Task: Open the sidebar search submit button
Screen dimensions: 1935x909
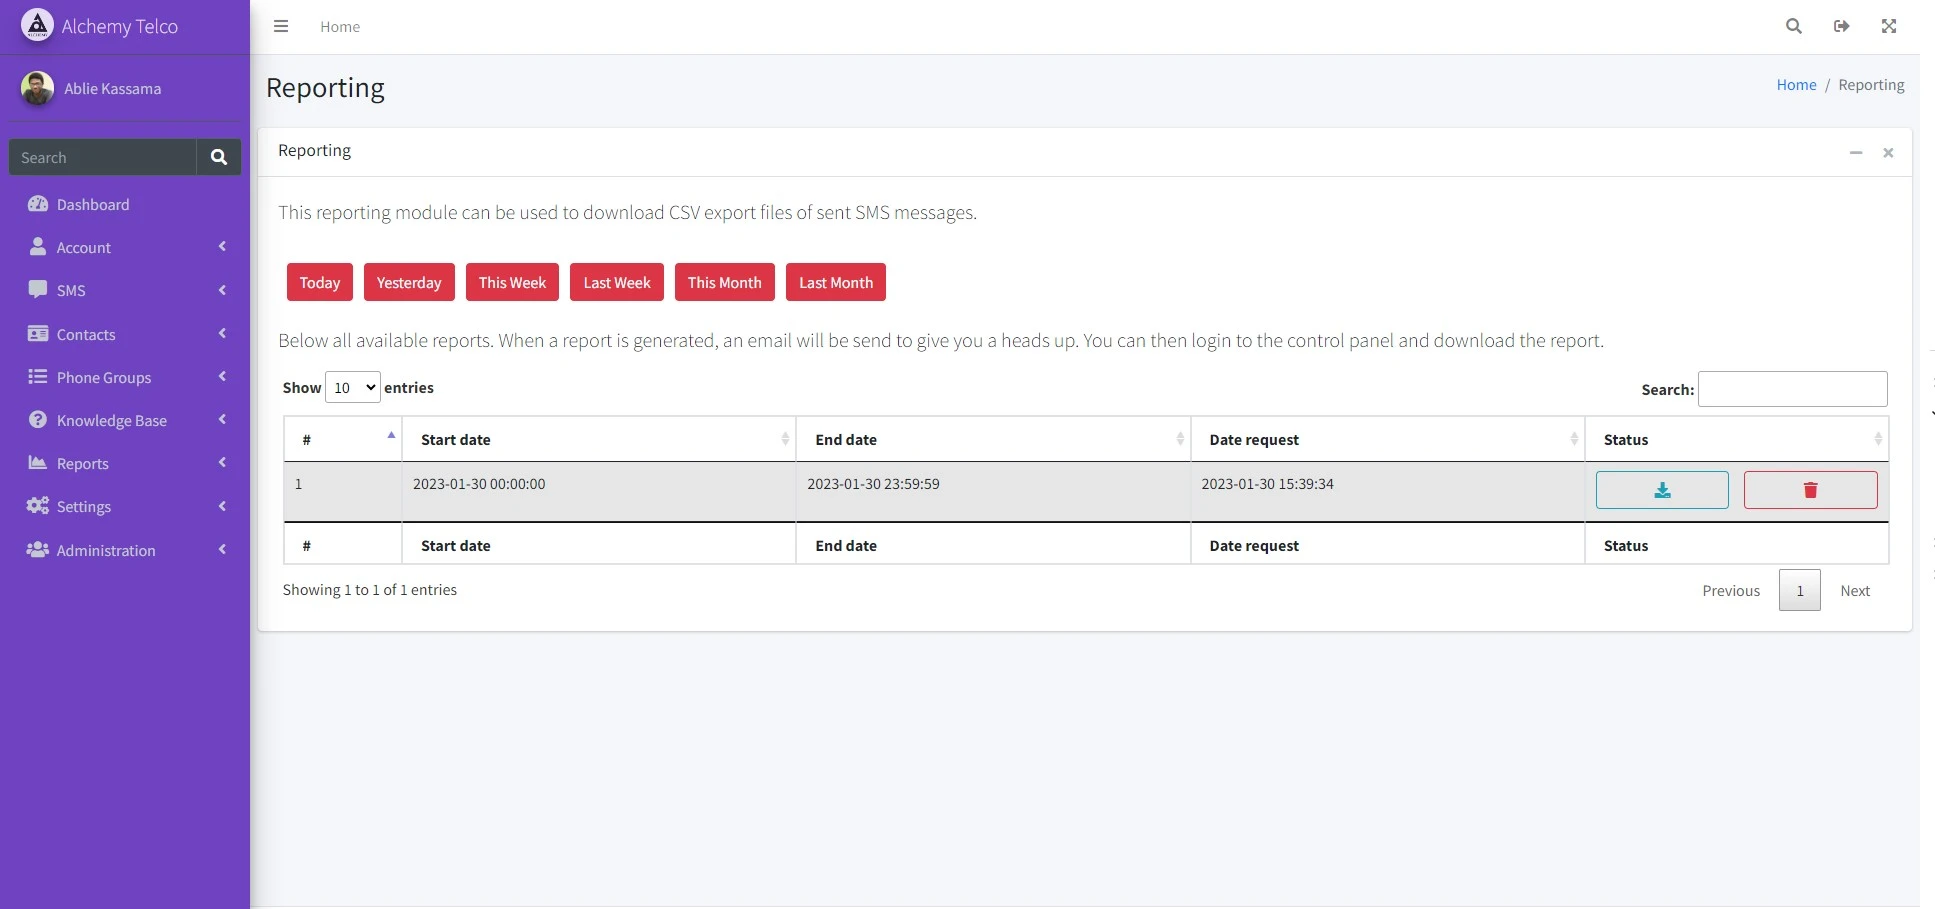Action: pos(218,157)
